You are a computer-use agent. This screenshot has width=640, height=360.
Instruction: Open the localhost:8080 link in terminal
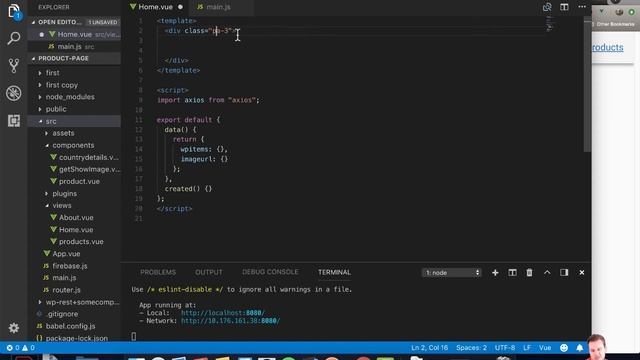223,313
